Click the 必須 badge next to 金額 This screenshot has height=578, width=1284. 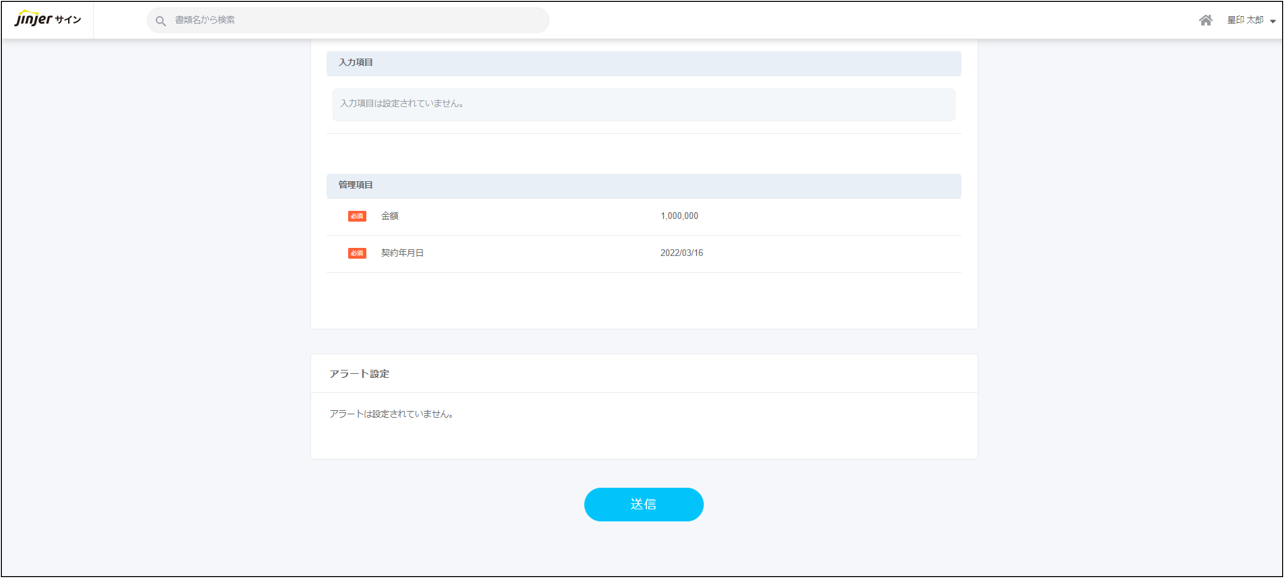[357, 216]
